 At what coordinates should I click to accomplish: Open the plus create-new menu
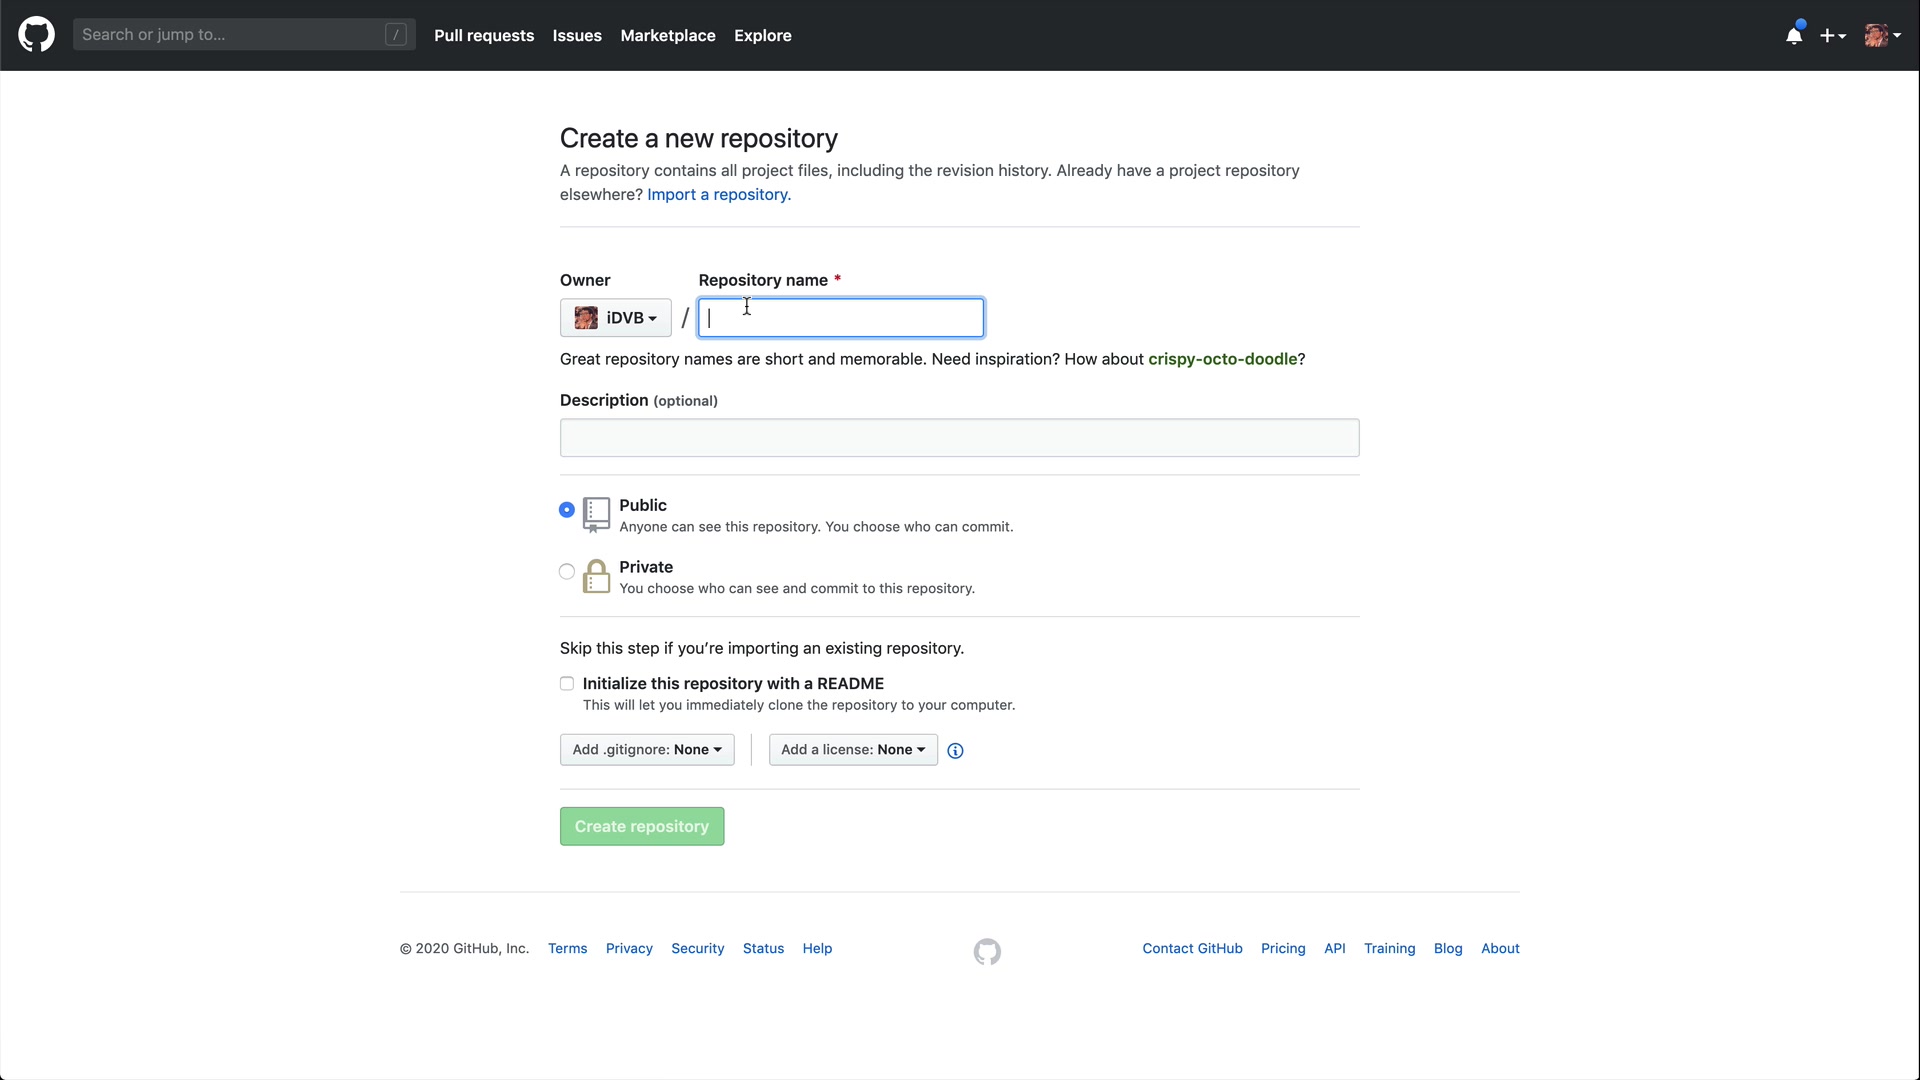[x=1832, y=36]
